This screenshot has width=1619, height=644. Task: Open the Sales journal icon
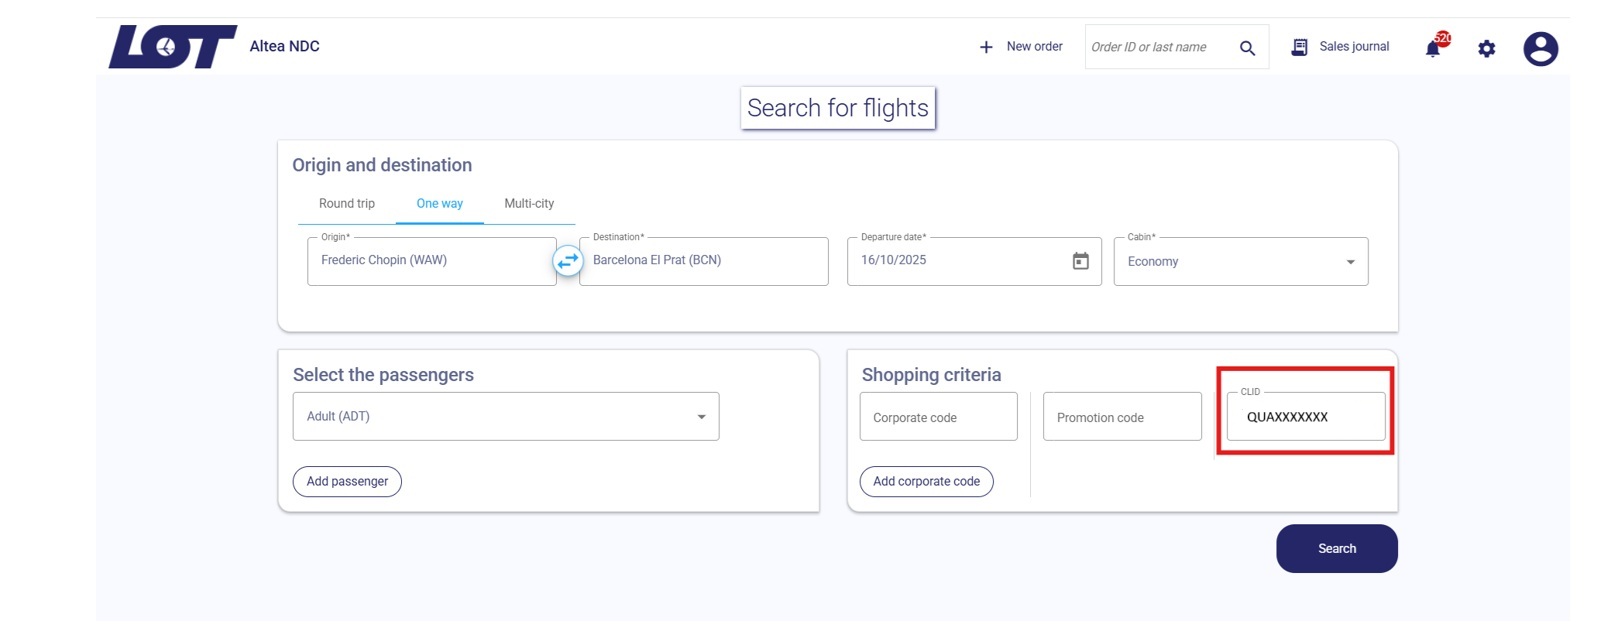point(1299,47)
